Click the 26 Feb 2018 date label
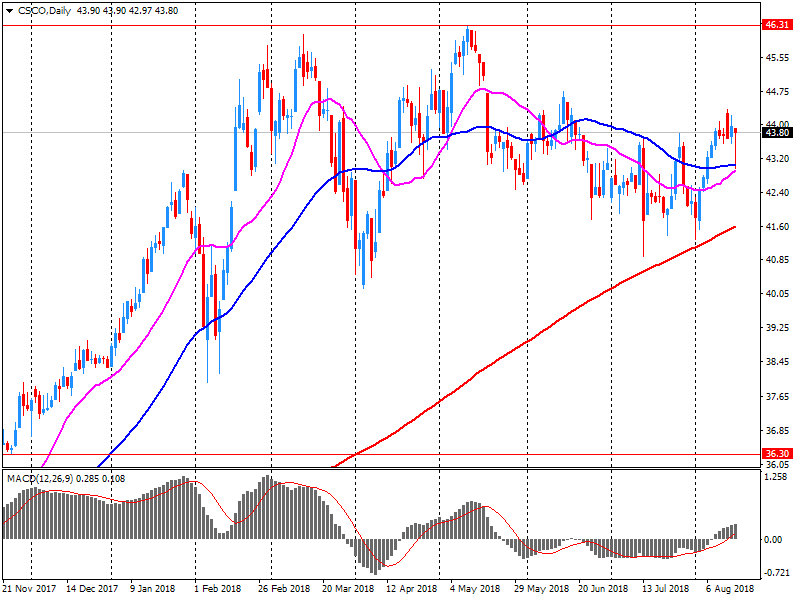The height and width of the screenshot is (600, 800). tap(284, 588)
